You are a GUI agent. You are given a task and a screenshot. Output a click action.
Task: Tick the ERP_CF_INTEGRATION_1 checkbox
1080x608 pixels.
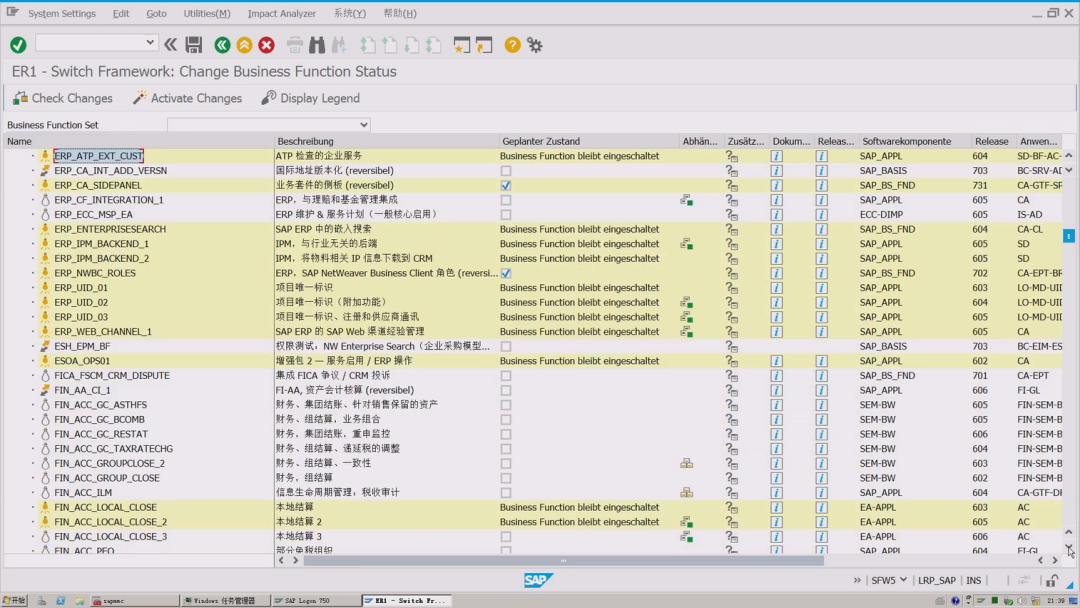click(506, 200)
